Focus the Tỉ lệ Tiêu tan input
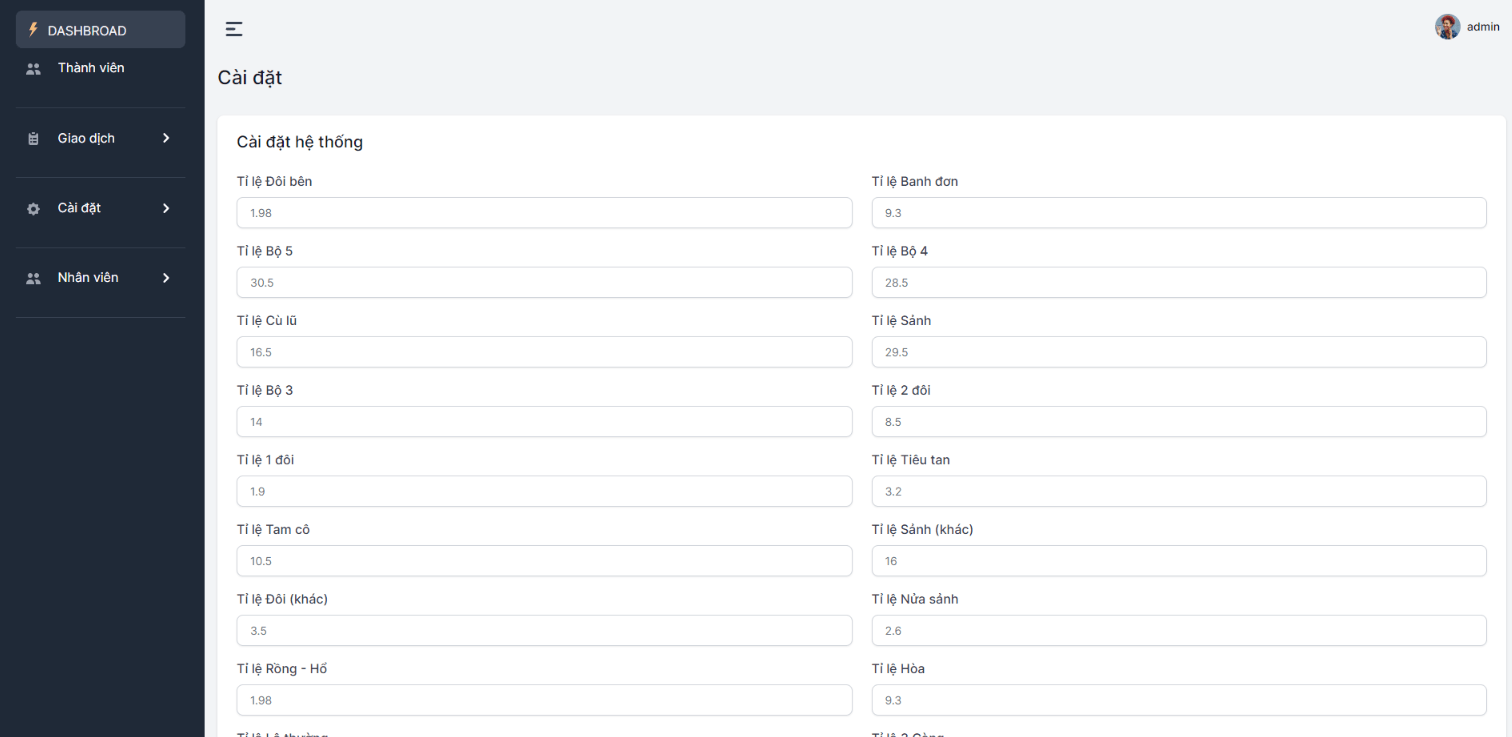Image resolution: width=1512 pixels, height=737 pixels. pos(1179,492)
